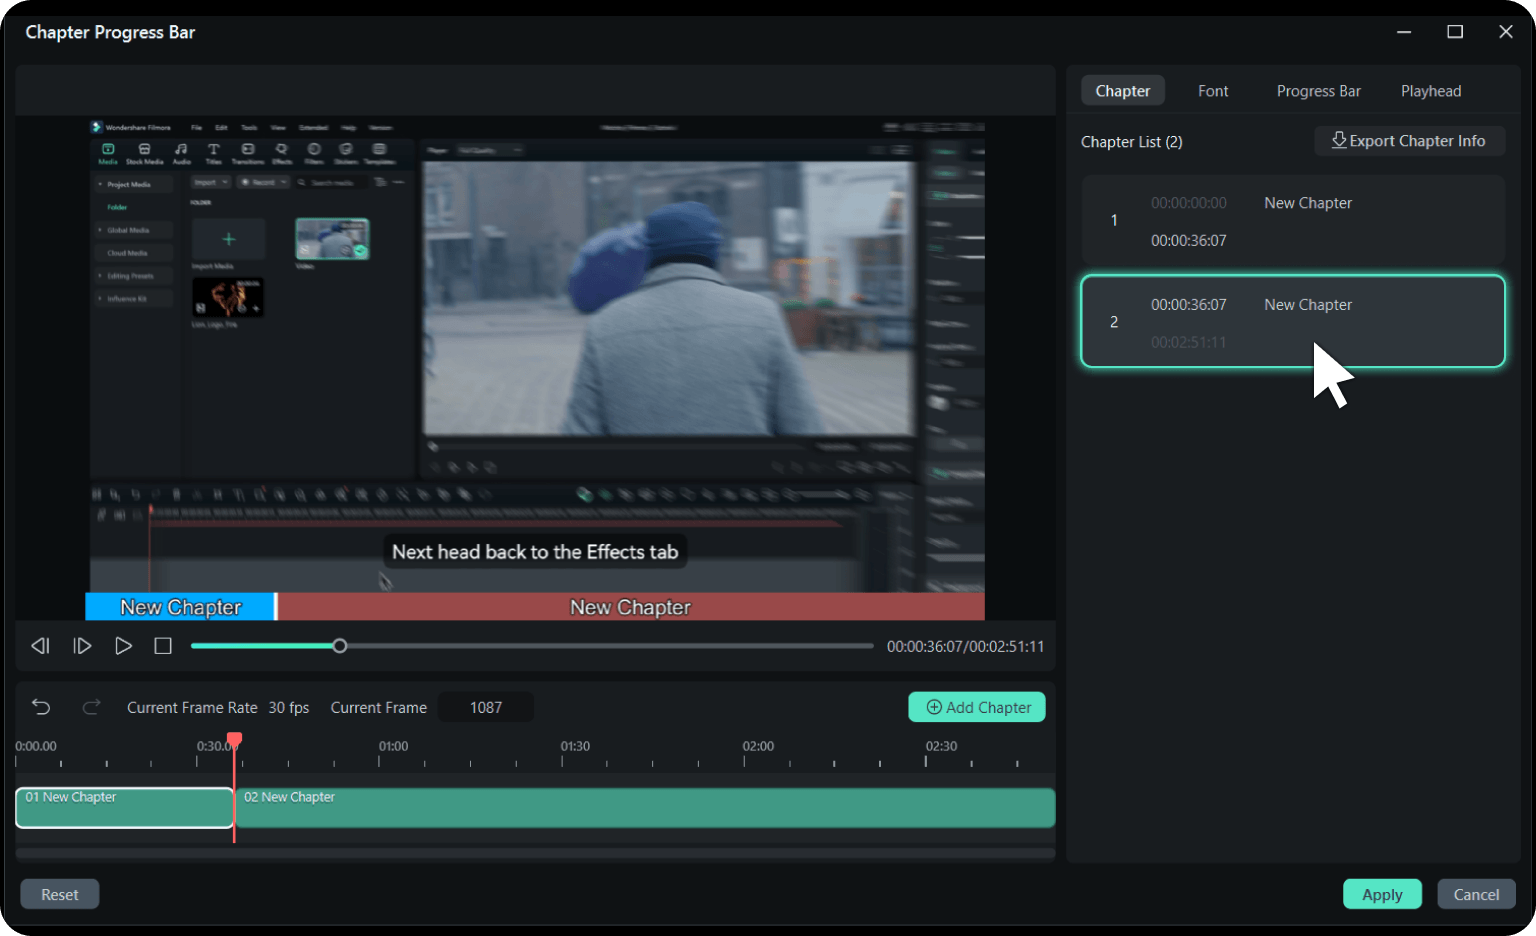Undo the last chapter edit
1536x936 pixels.
(x=41, y=707)
